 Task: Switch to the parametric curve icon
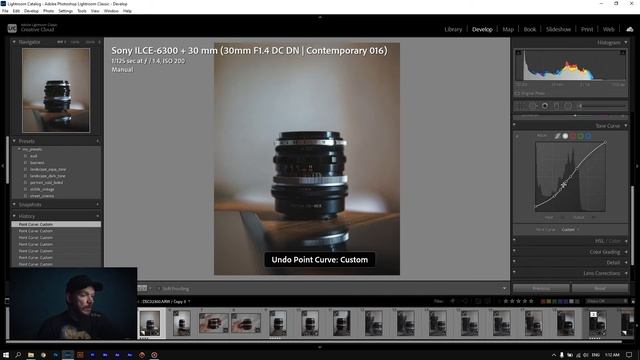(558, 136)
